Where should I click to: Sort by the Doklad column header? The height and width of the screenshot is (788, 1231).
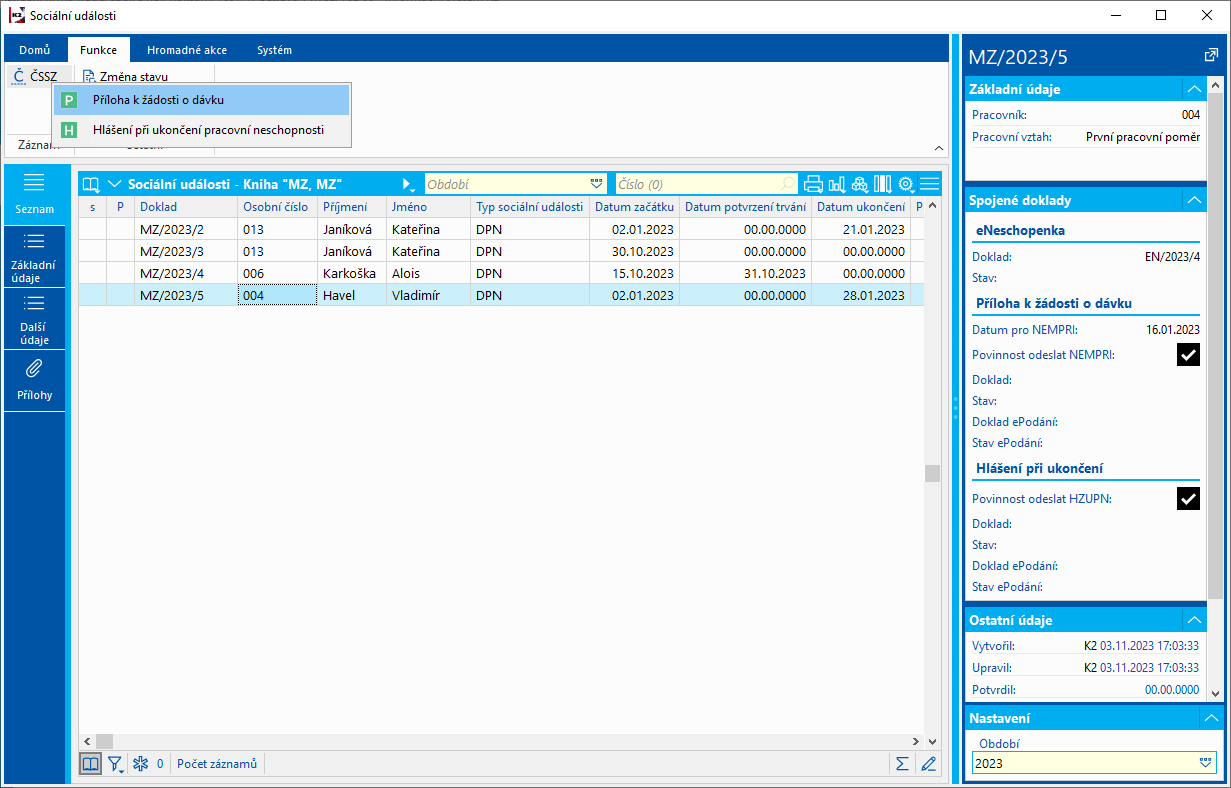(185, 207)
